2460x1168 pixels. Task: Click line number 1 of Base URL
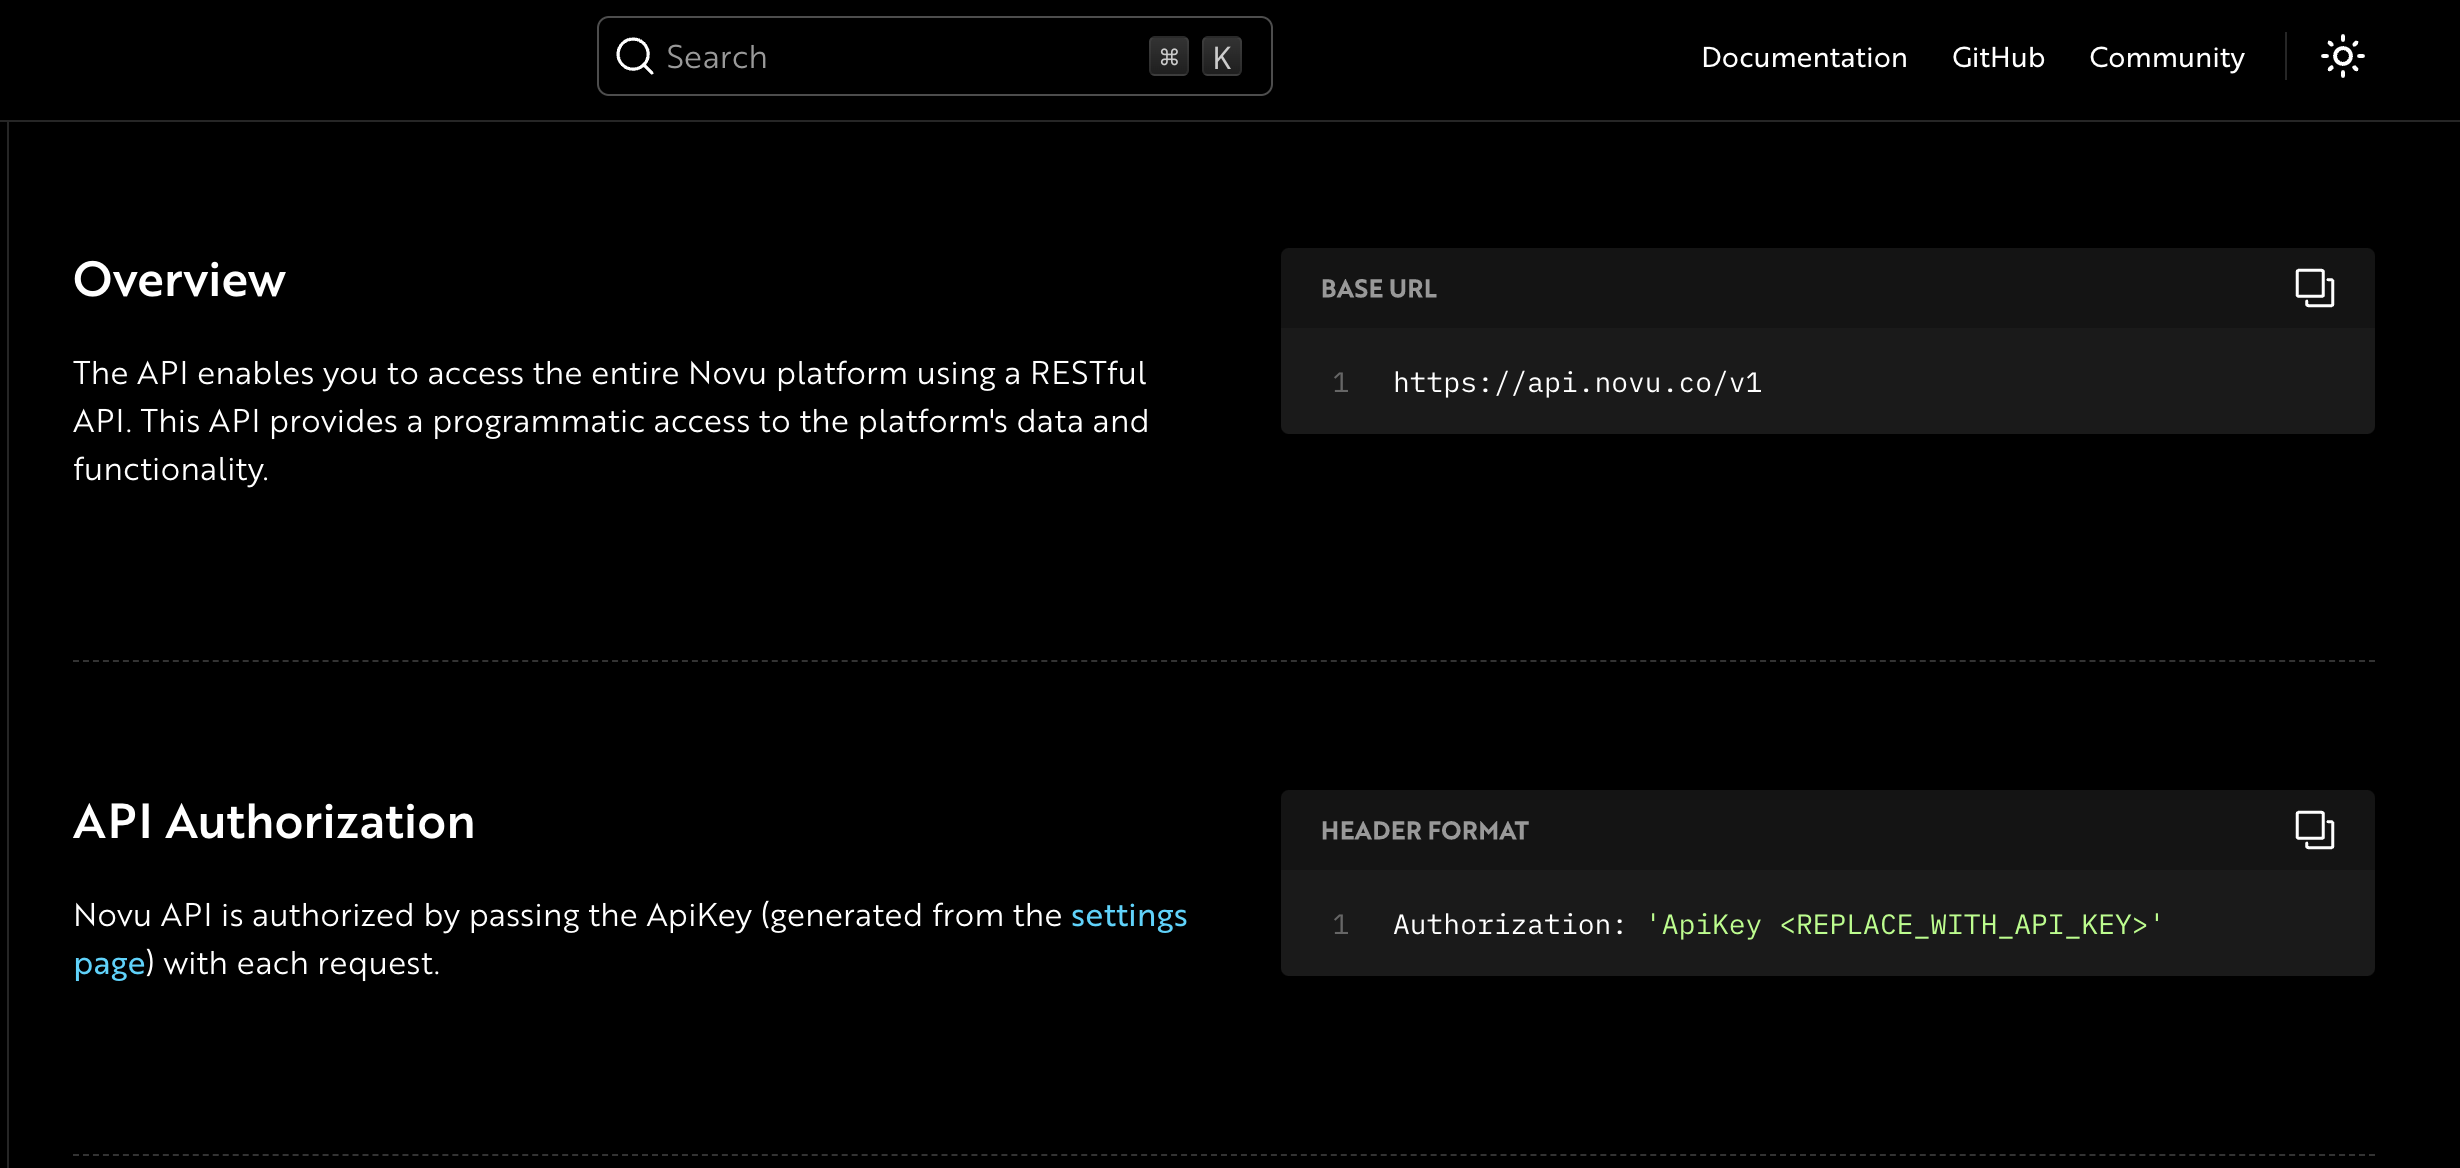coord(1340,383)
